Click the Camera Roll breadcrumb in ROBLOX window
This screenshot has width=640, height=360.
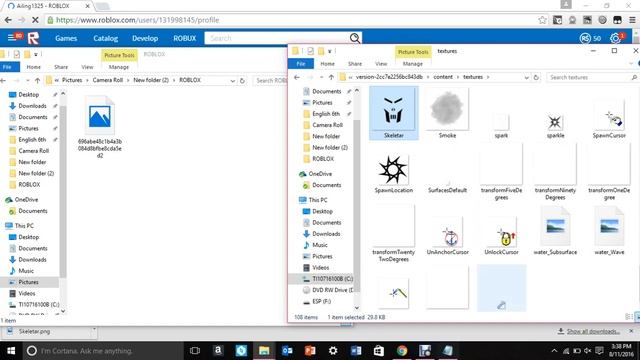(x=108, y=80)
